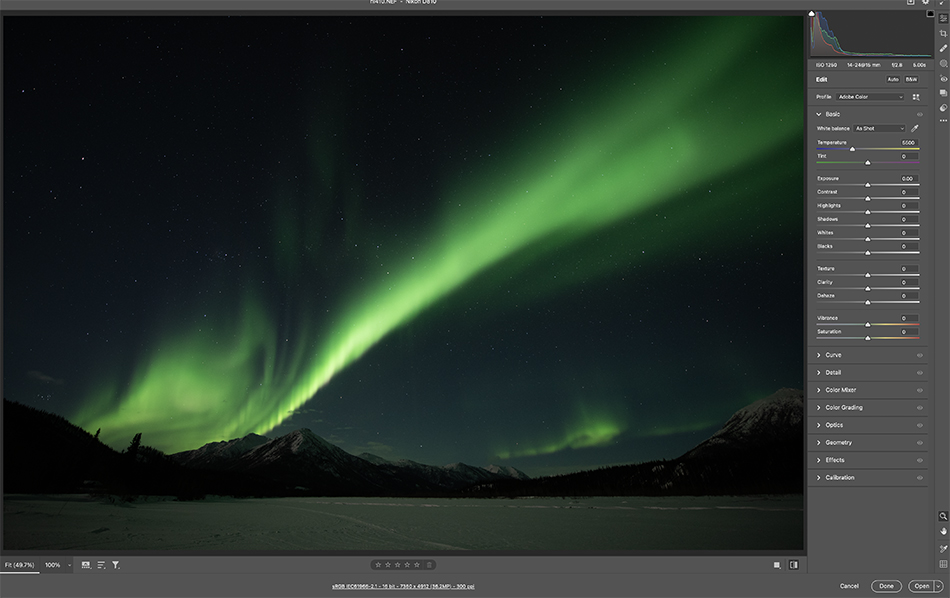The width and height of the screenshot is (950, 598).
Task: Toggle Optics panel visibility eye
Action: point(920,425)
